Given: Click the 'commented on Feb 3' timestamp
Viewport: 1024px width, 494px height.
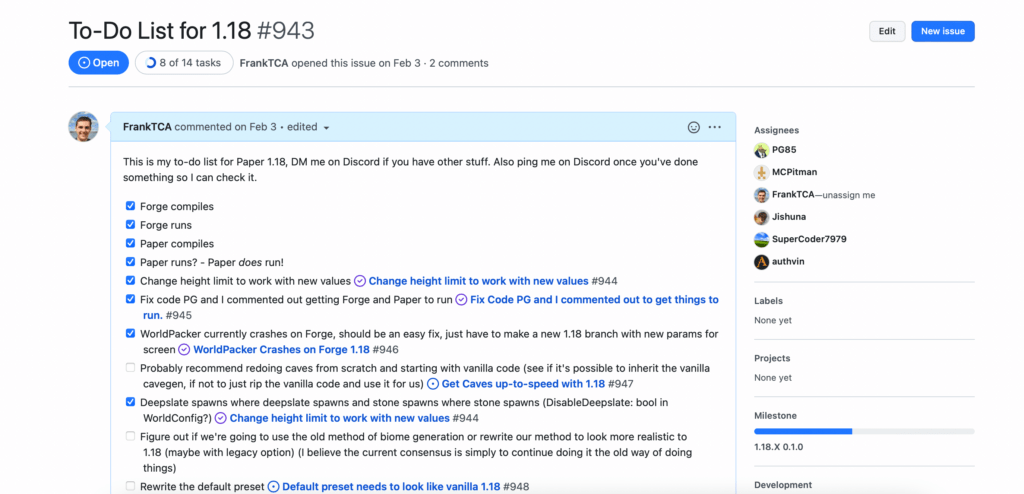Looking at the screenshot, I should pos(225,127).
